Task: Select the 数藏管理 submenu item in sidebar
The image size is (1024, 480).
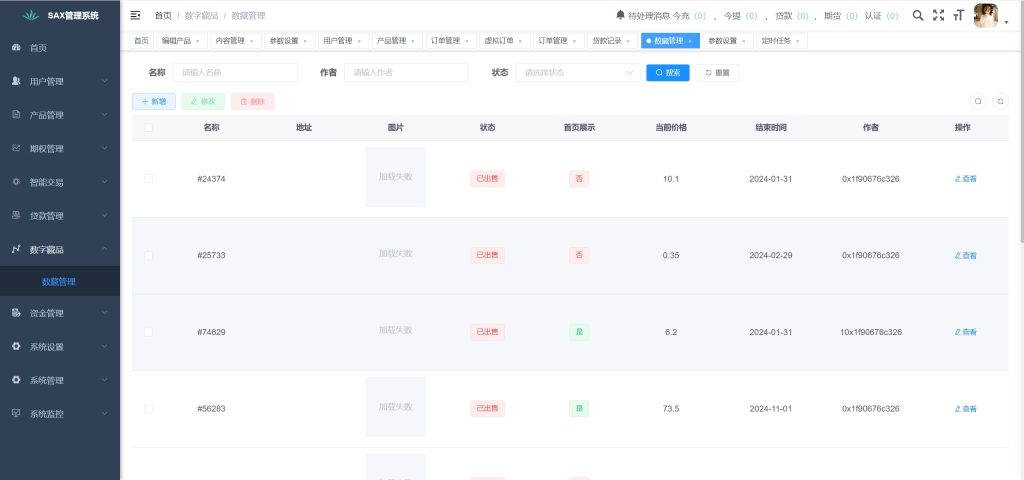Action: (x=60, y=281)
